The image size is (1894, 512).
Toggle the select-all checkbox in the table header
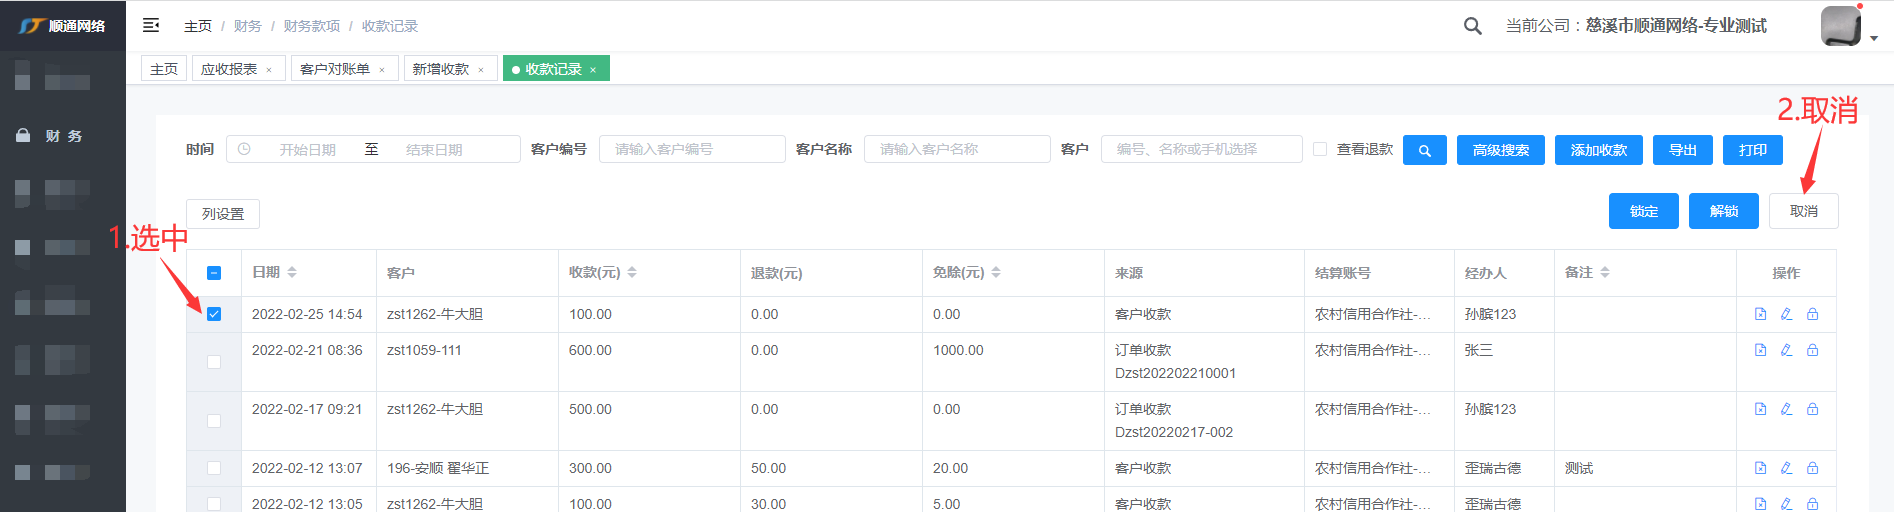[x=214, y=273]
